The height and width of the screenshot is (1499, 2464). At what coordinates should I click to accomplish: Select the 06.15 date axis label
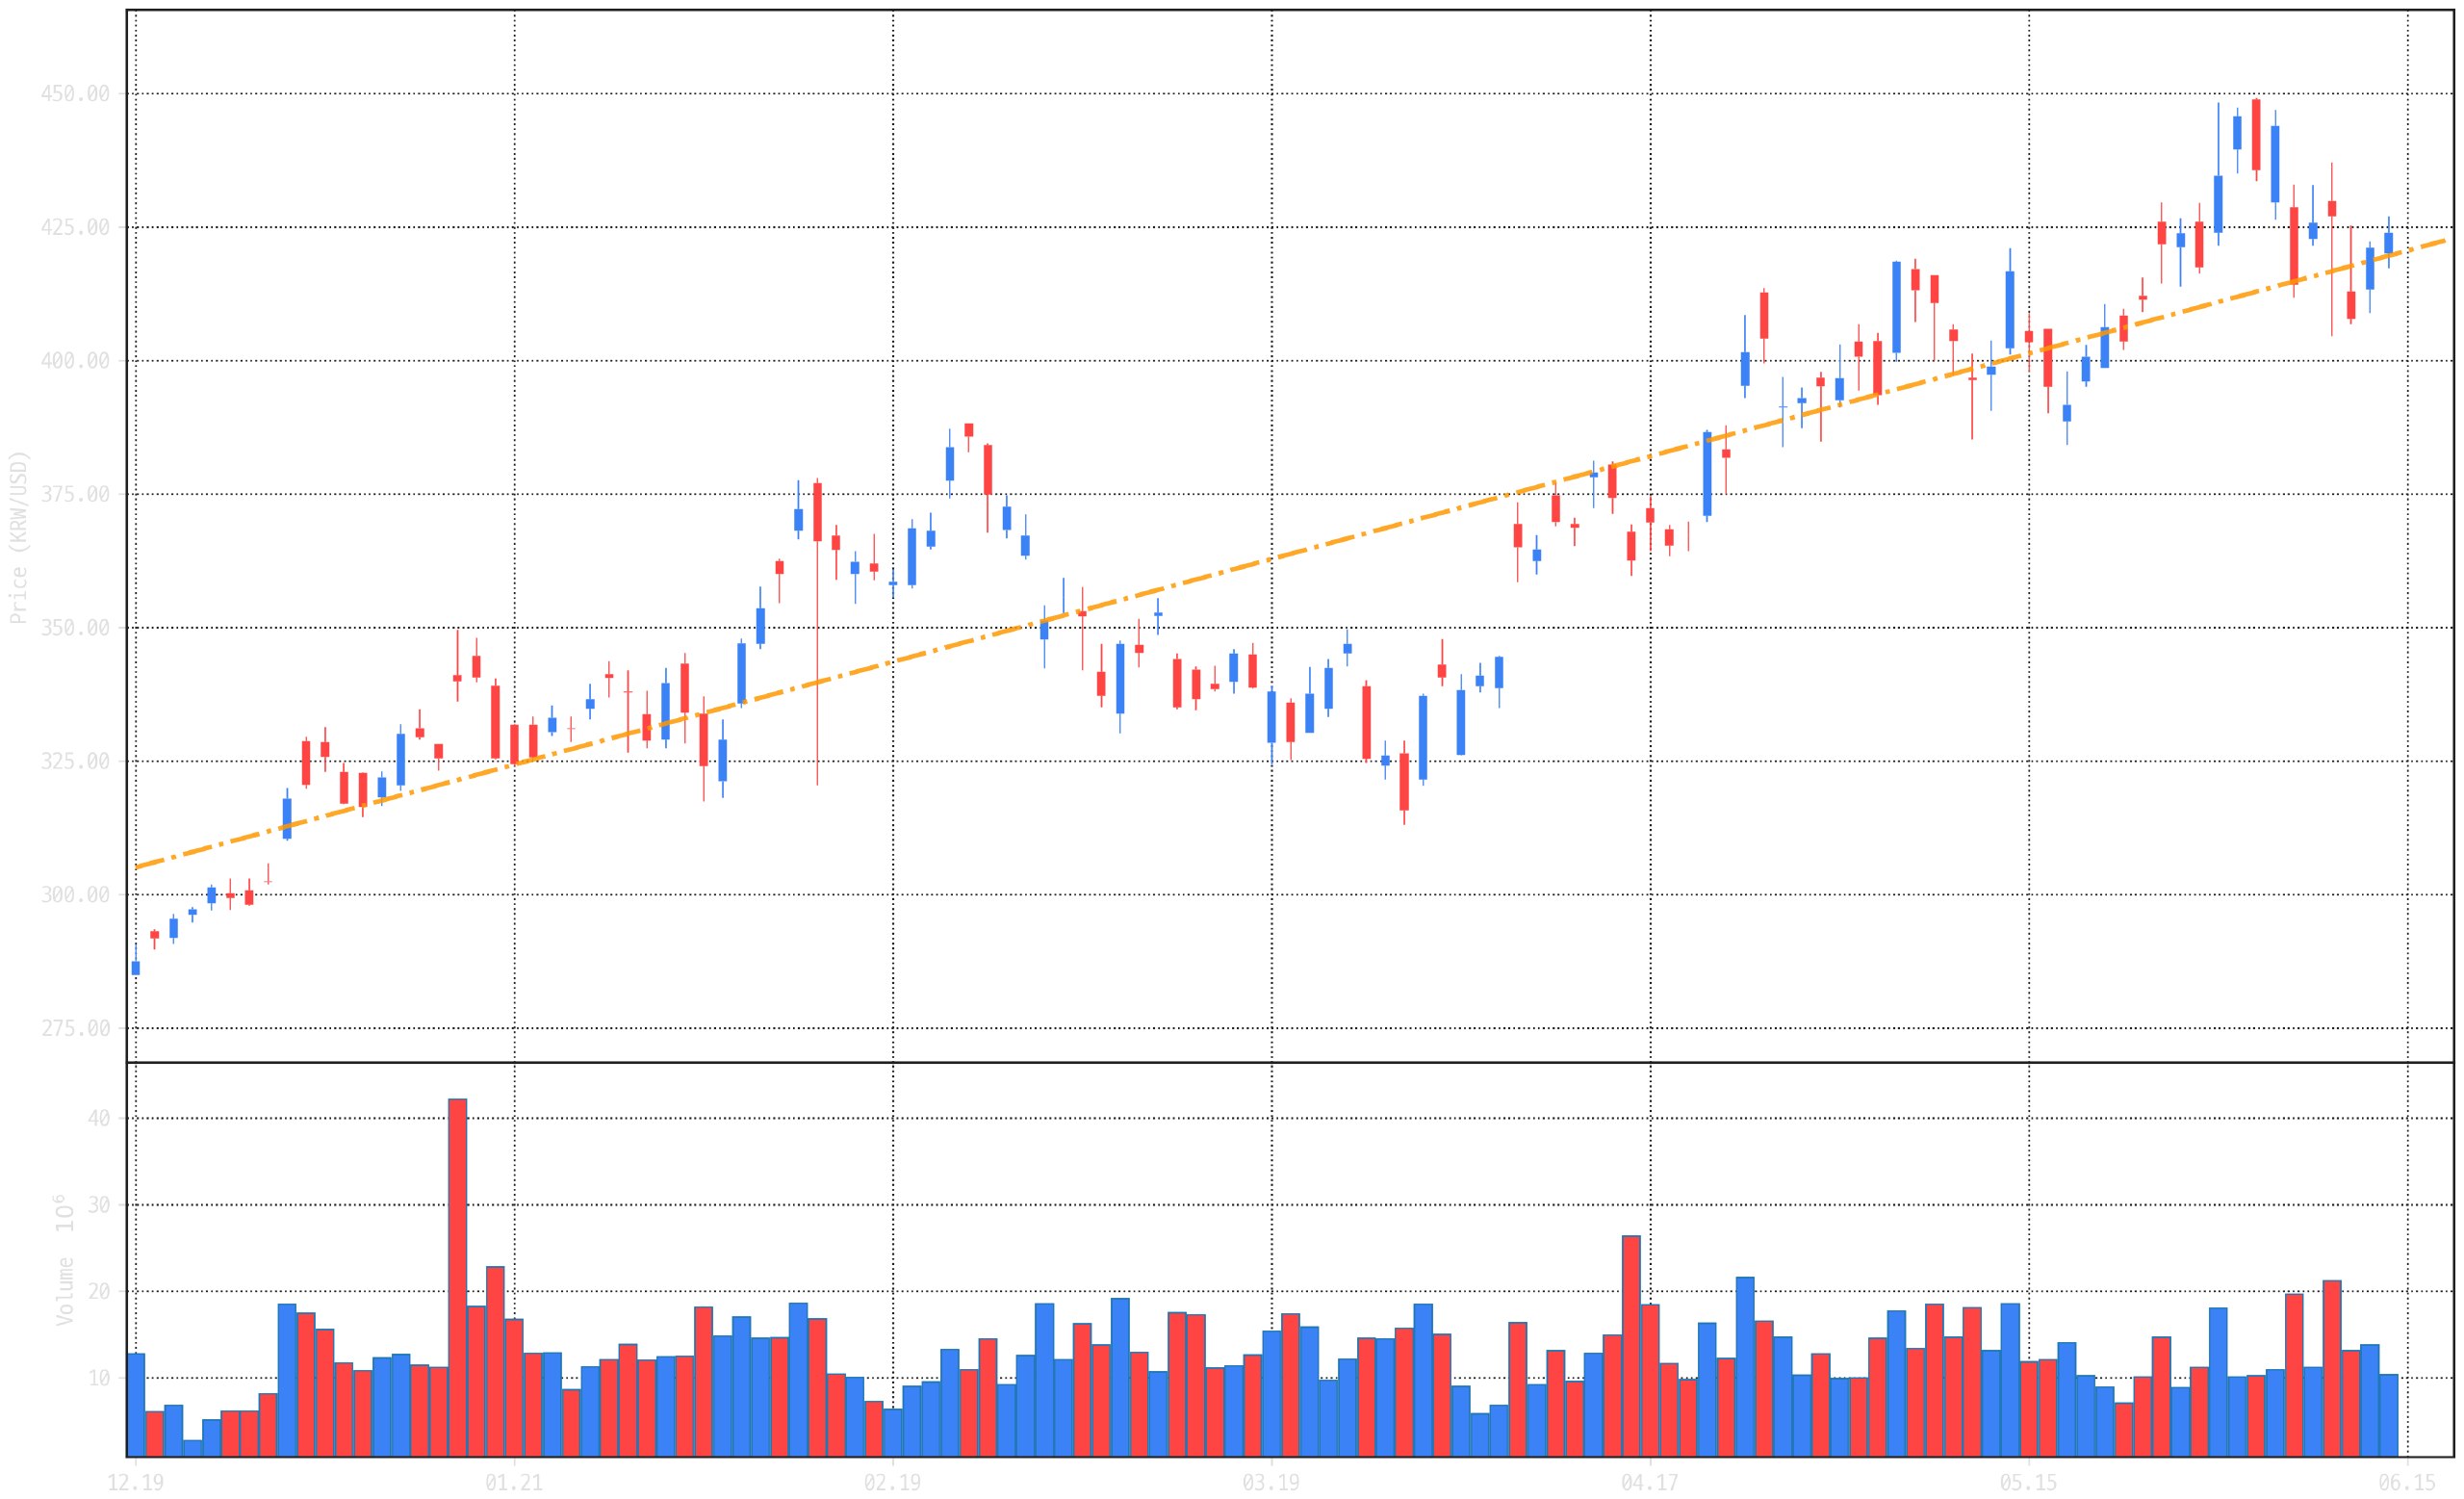click(x=2407, y=1482)
